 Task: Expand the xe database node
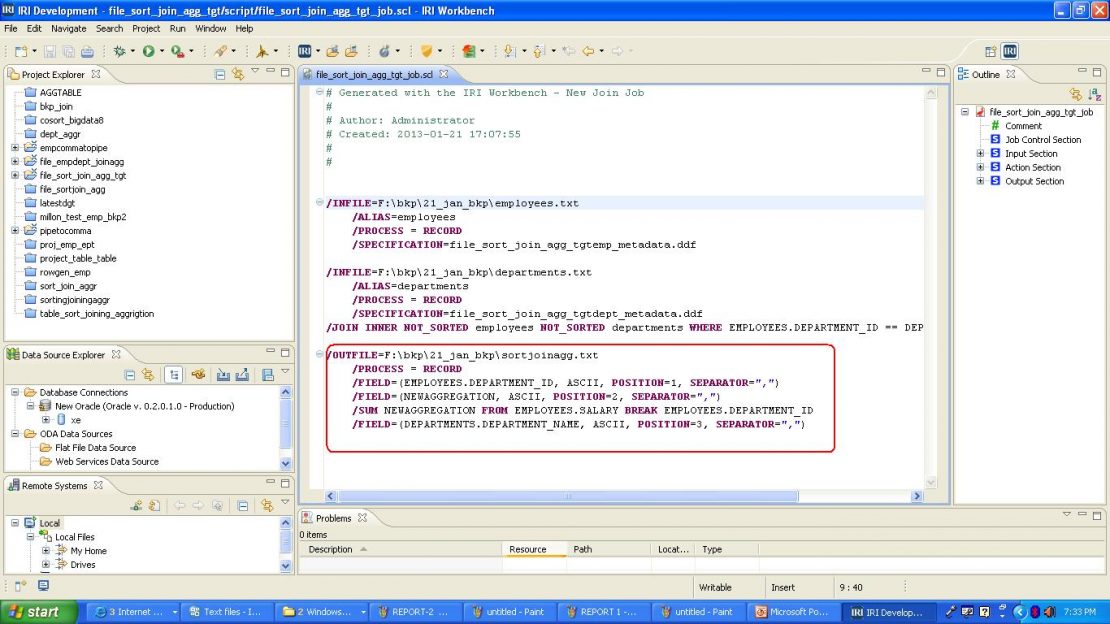[x=46, y=420]
